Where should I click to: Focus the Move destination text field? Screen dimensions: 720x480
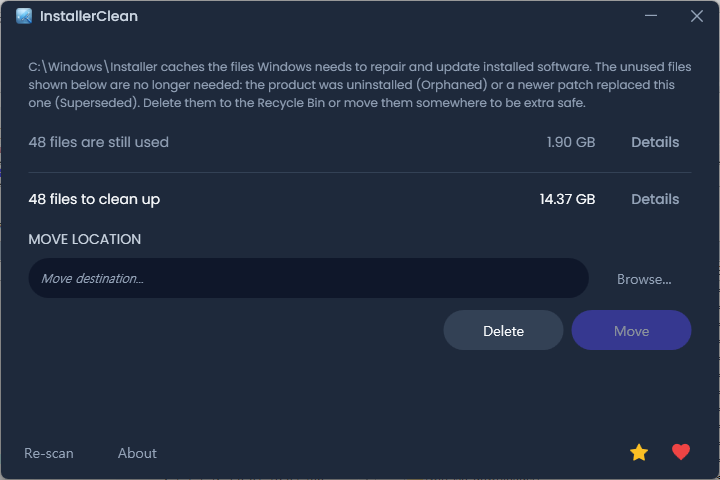point(309,278)
